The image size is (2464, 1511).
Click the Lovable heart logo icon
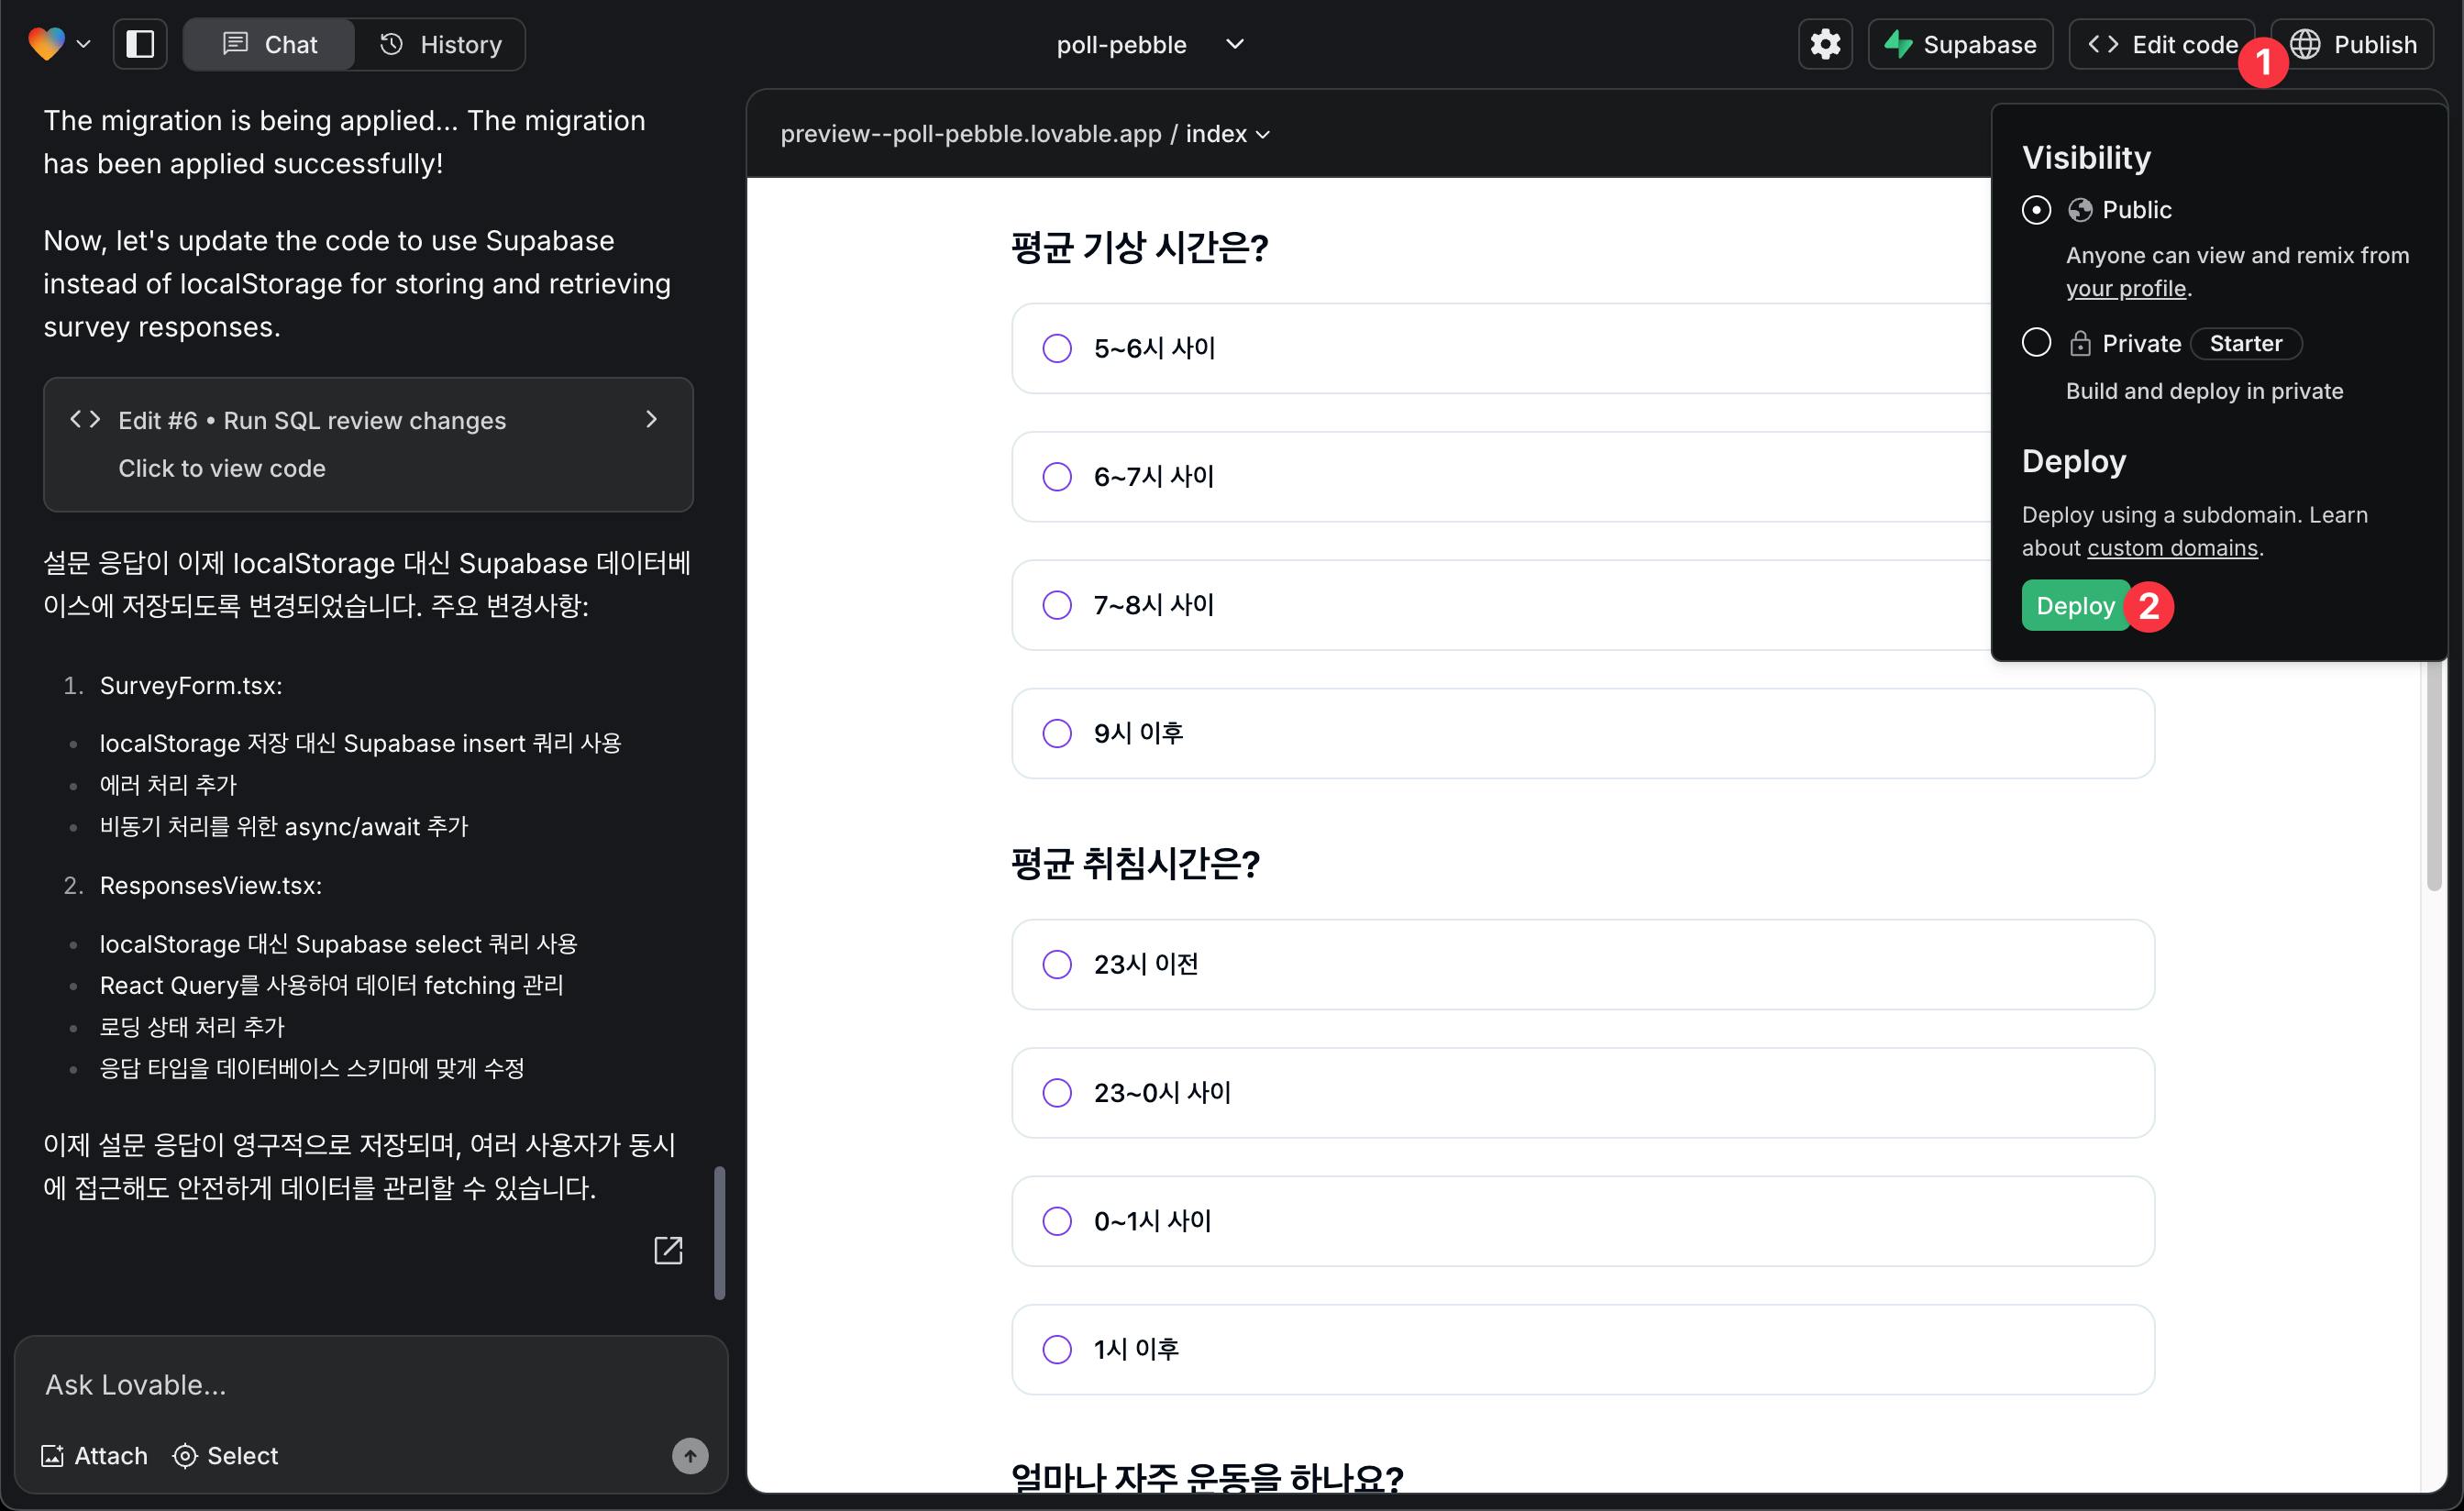tap(46, 44)
